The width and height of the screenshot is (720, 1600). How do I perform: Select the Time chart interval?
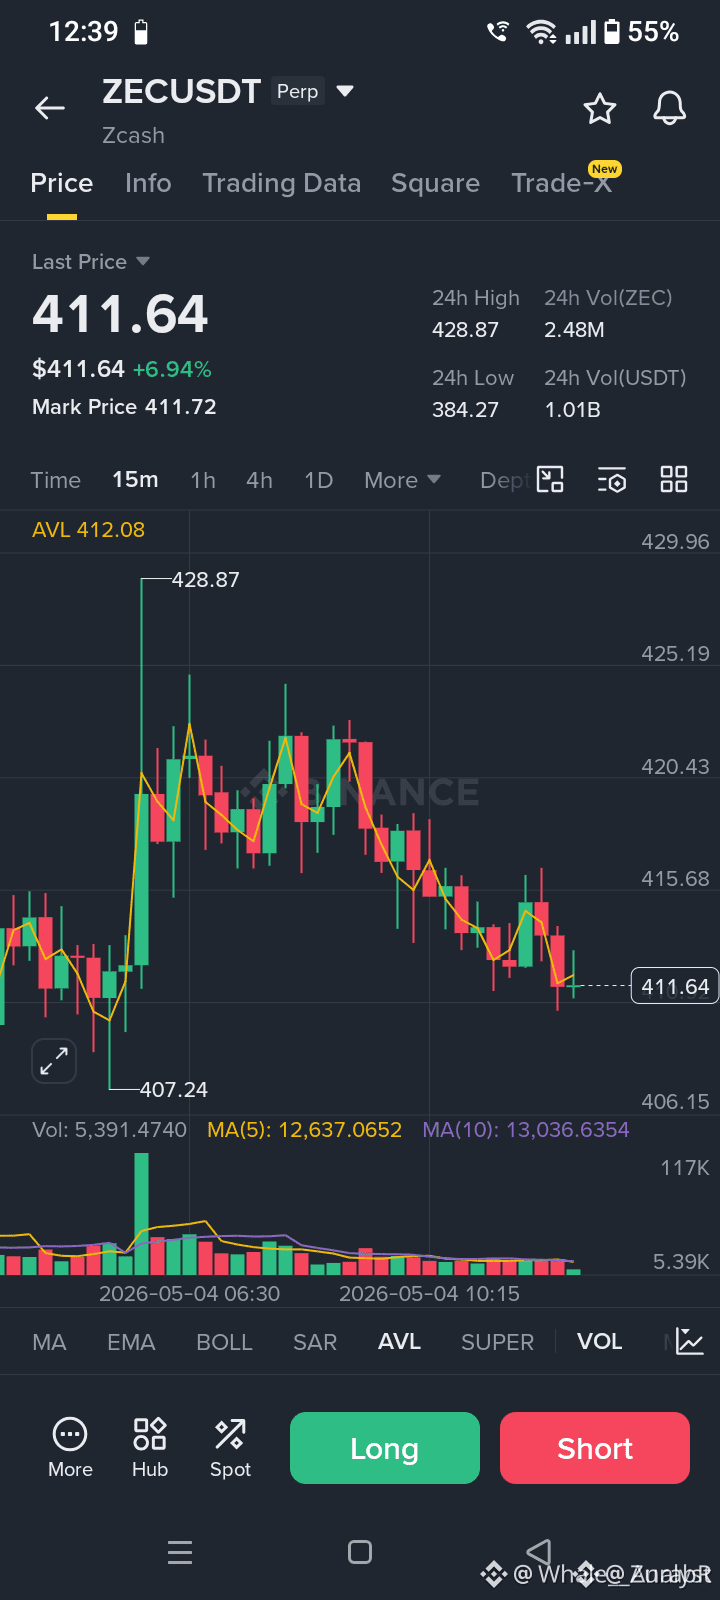tap(56, 480)
